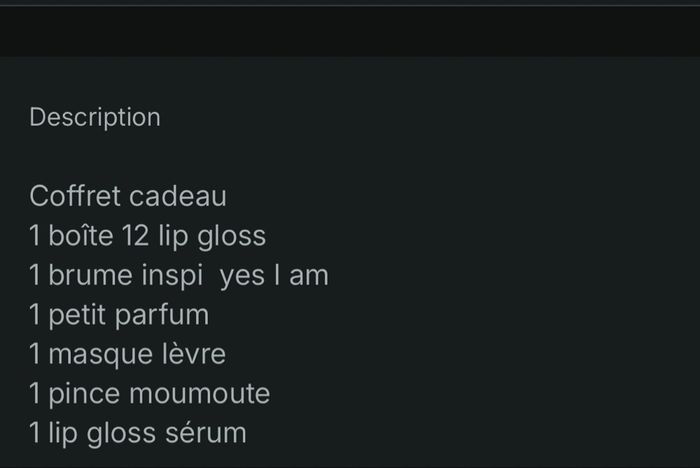Screen dimensions: 700x468
Task: Click the '1 lip gloss sérum' line
Action: pyautogui.click(x=138, y=433)
